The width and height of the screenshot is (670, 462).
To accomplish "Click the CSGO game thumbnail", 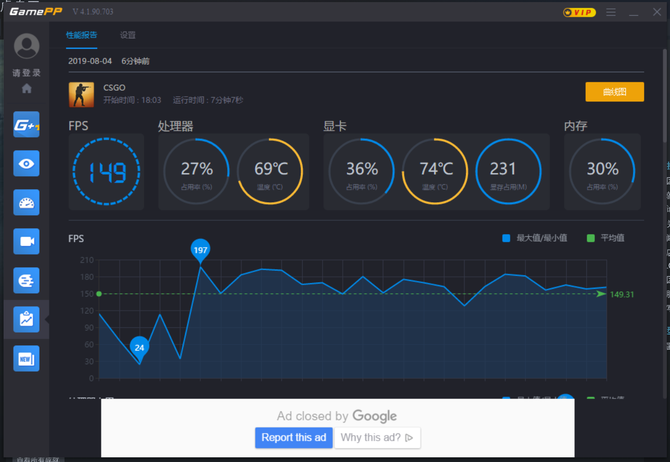I will (81, 94).
